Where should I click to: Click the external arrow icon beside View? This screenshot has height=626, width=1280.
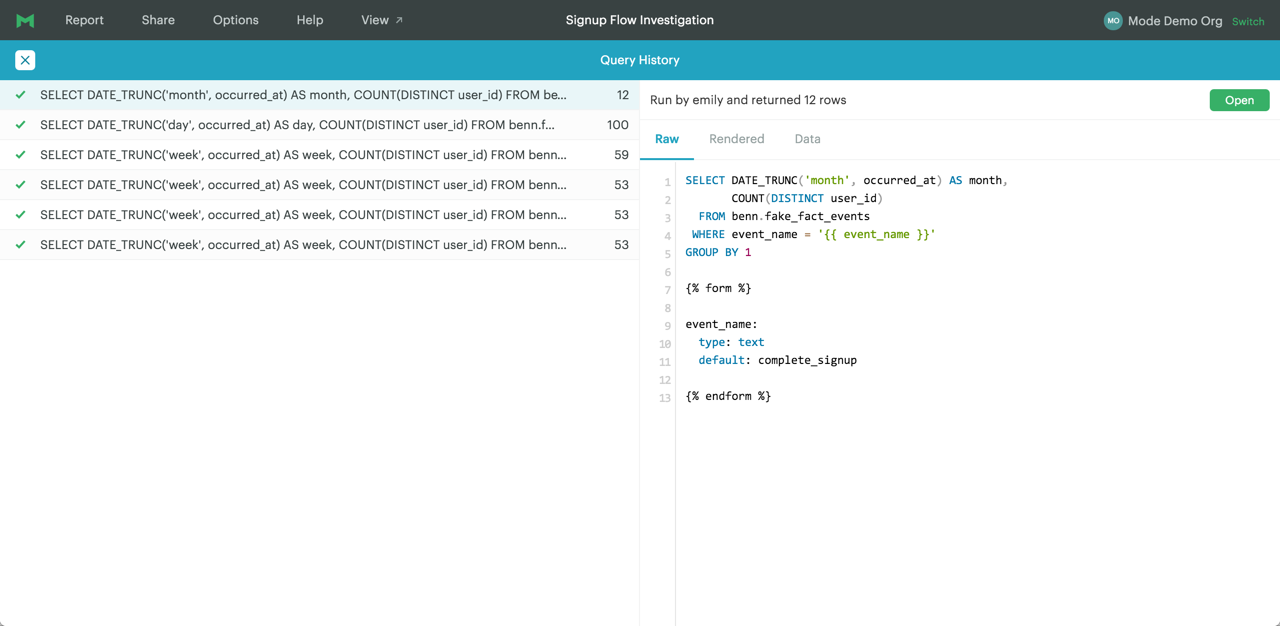(x=399, y=20)
